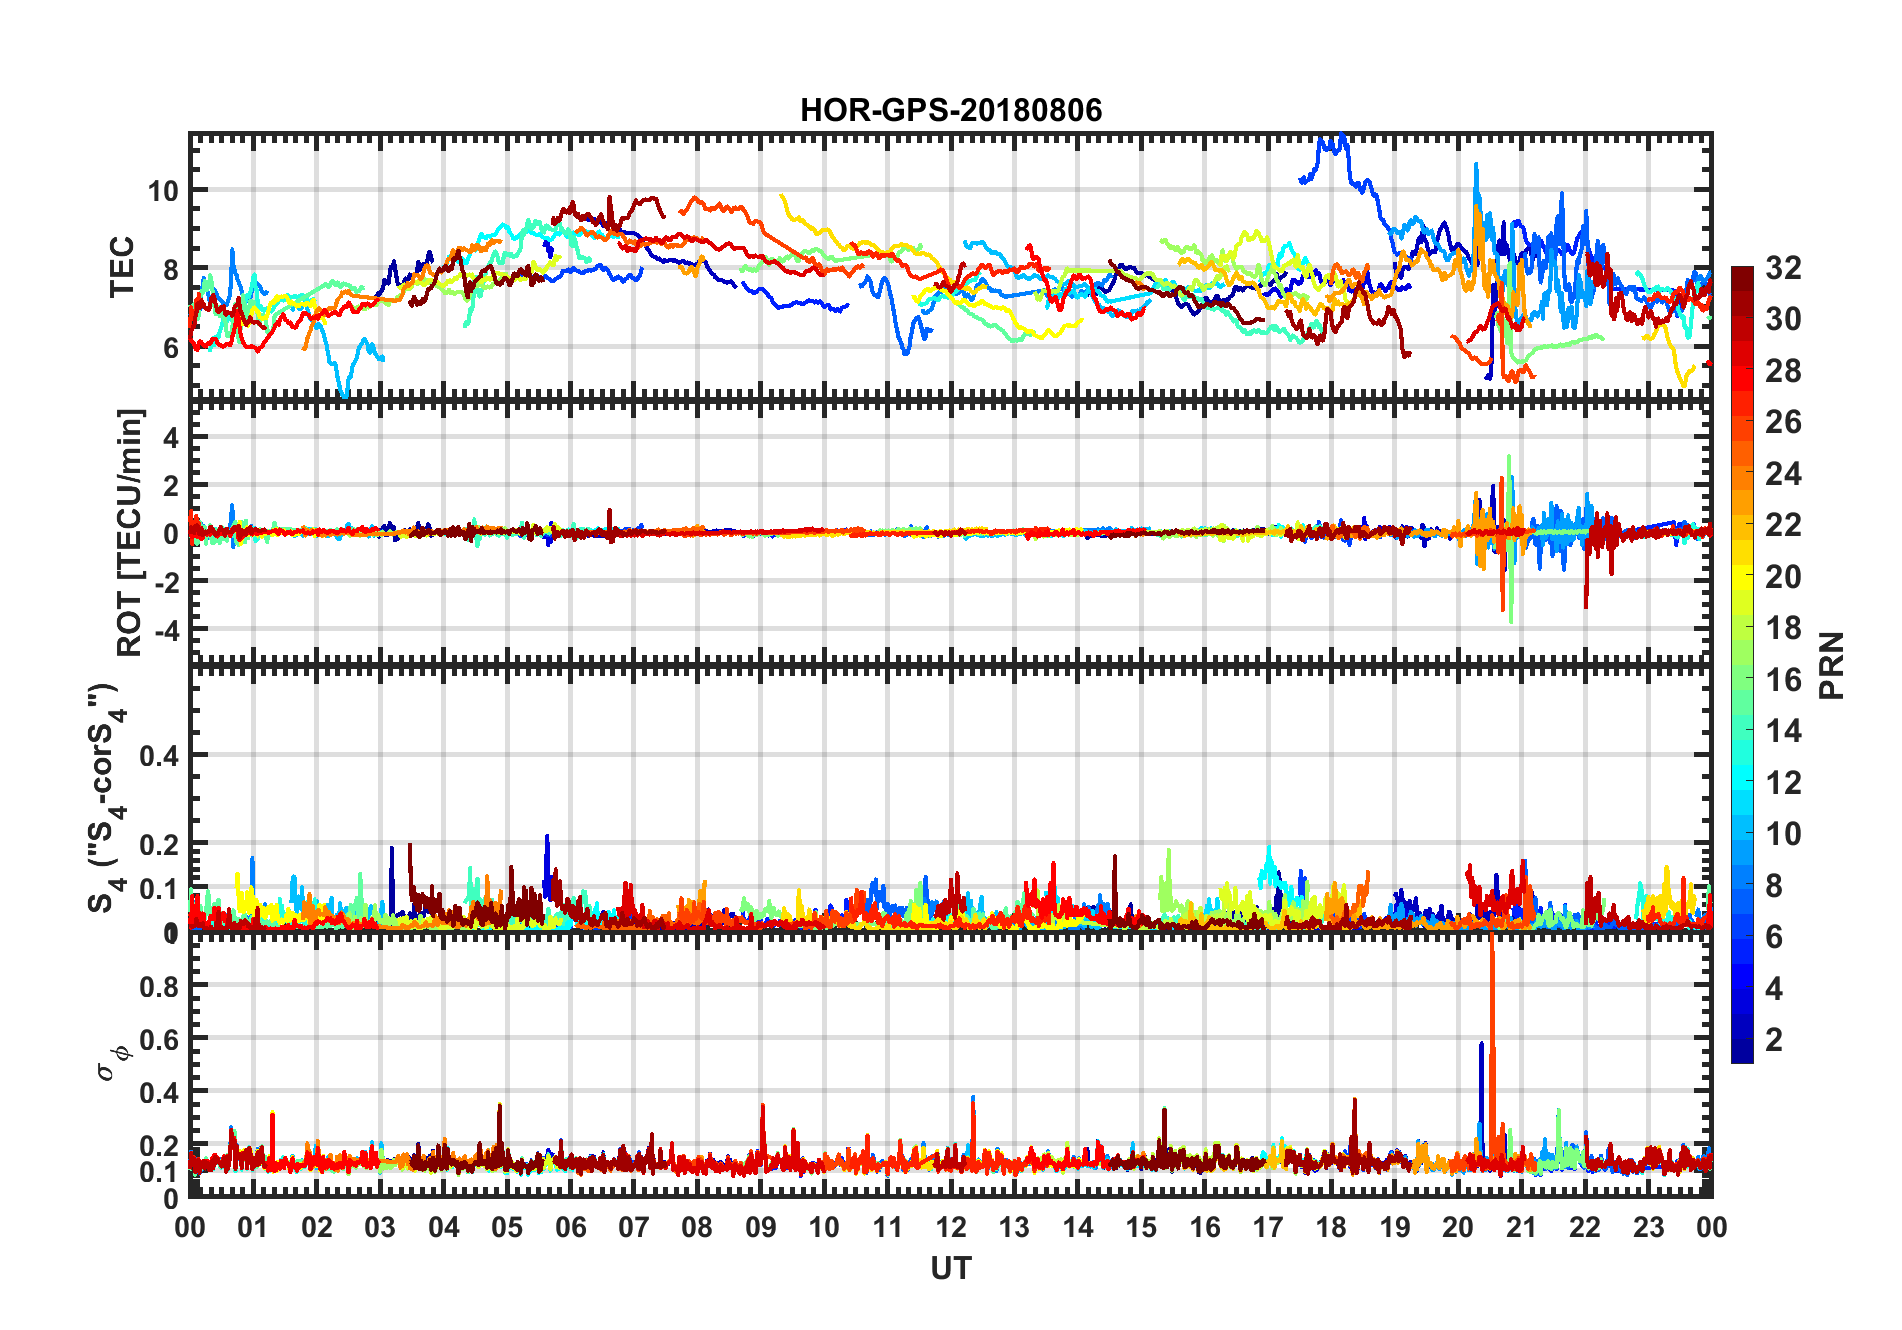This screenshot has width=1902, height=1330.
Task: Click sigma-phi panel y-axis tick 0.8
Action: coord(159,986)
